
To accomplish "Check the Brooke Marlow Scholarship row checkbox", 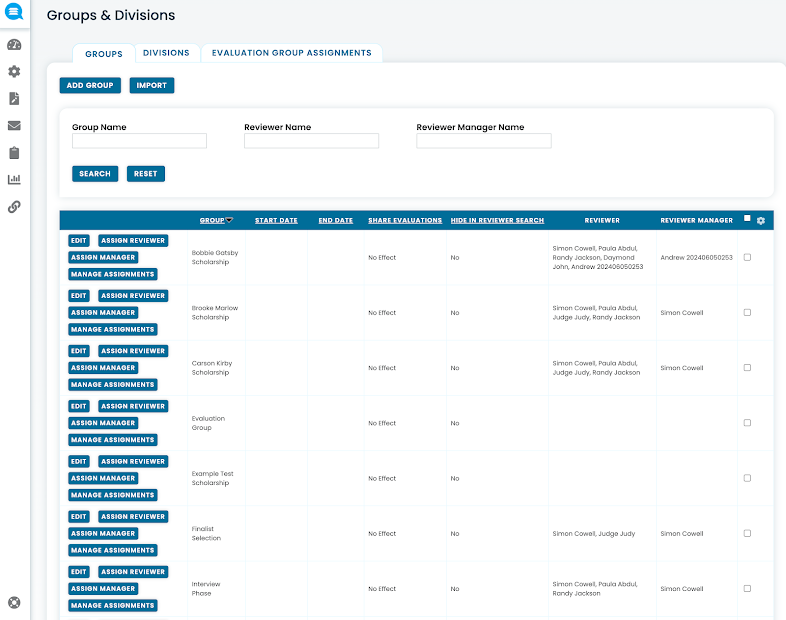I will tap(747, 312).
